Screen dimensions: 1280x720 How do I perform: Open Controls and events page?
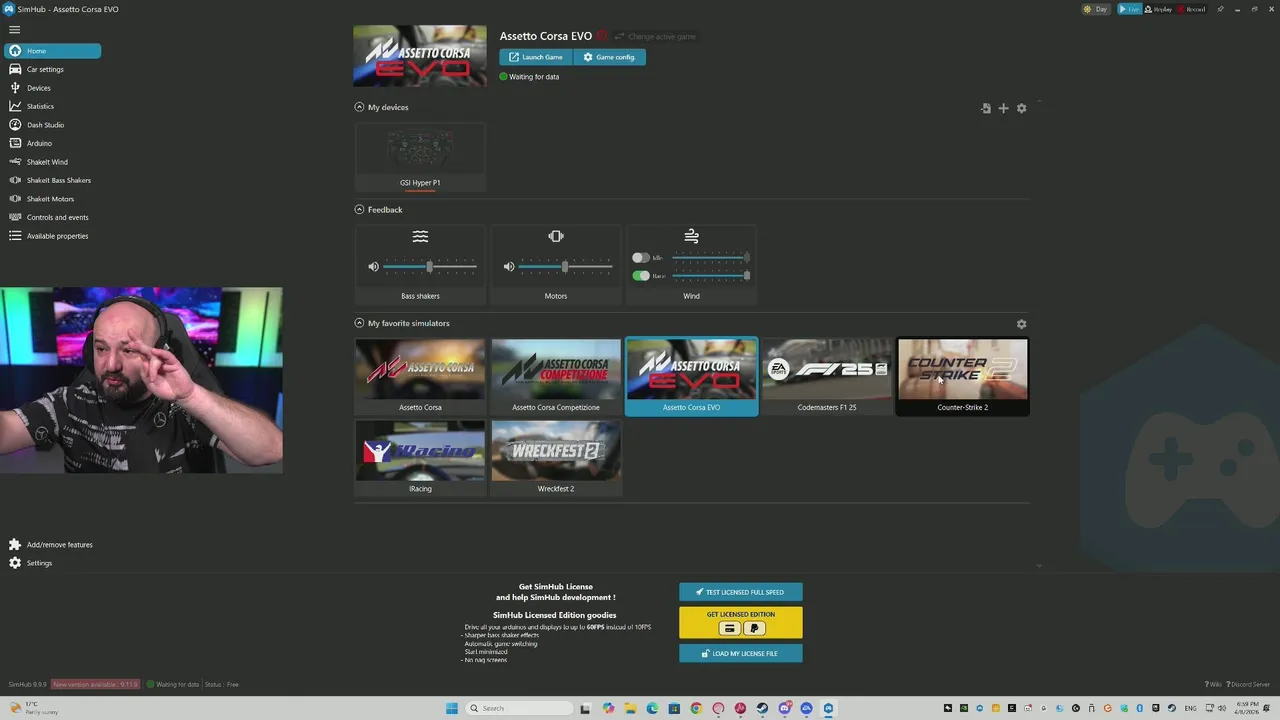[57, 217]
